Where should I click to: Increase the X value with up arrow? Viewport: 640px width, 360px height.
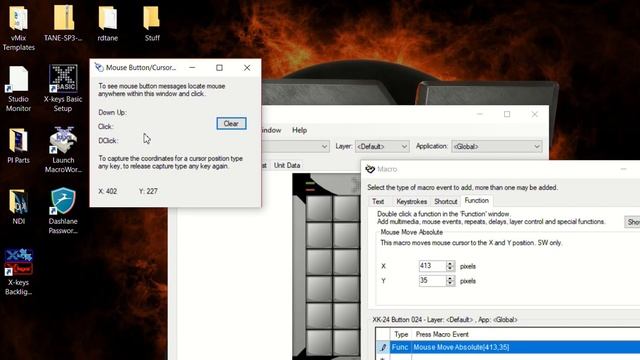[x=450, y=263]
